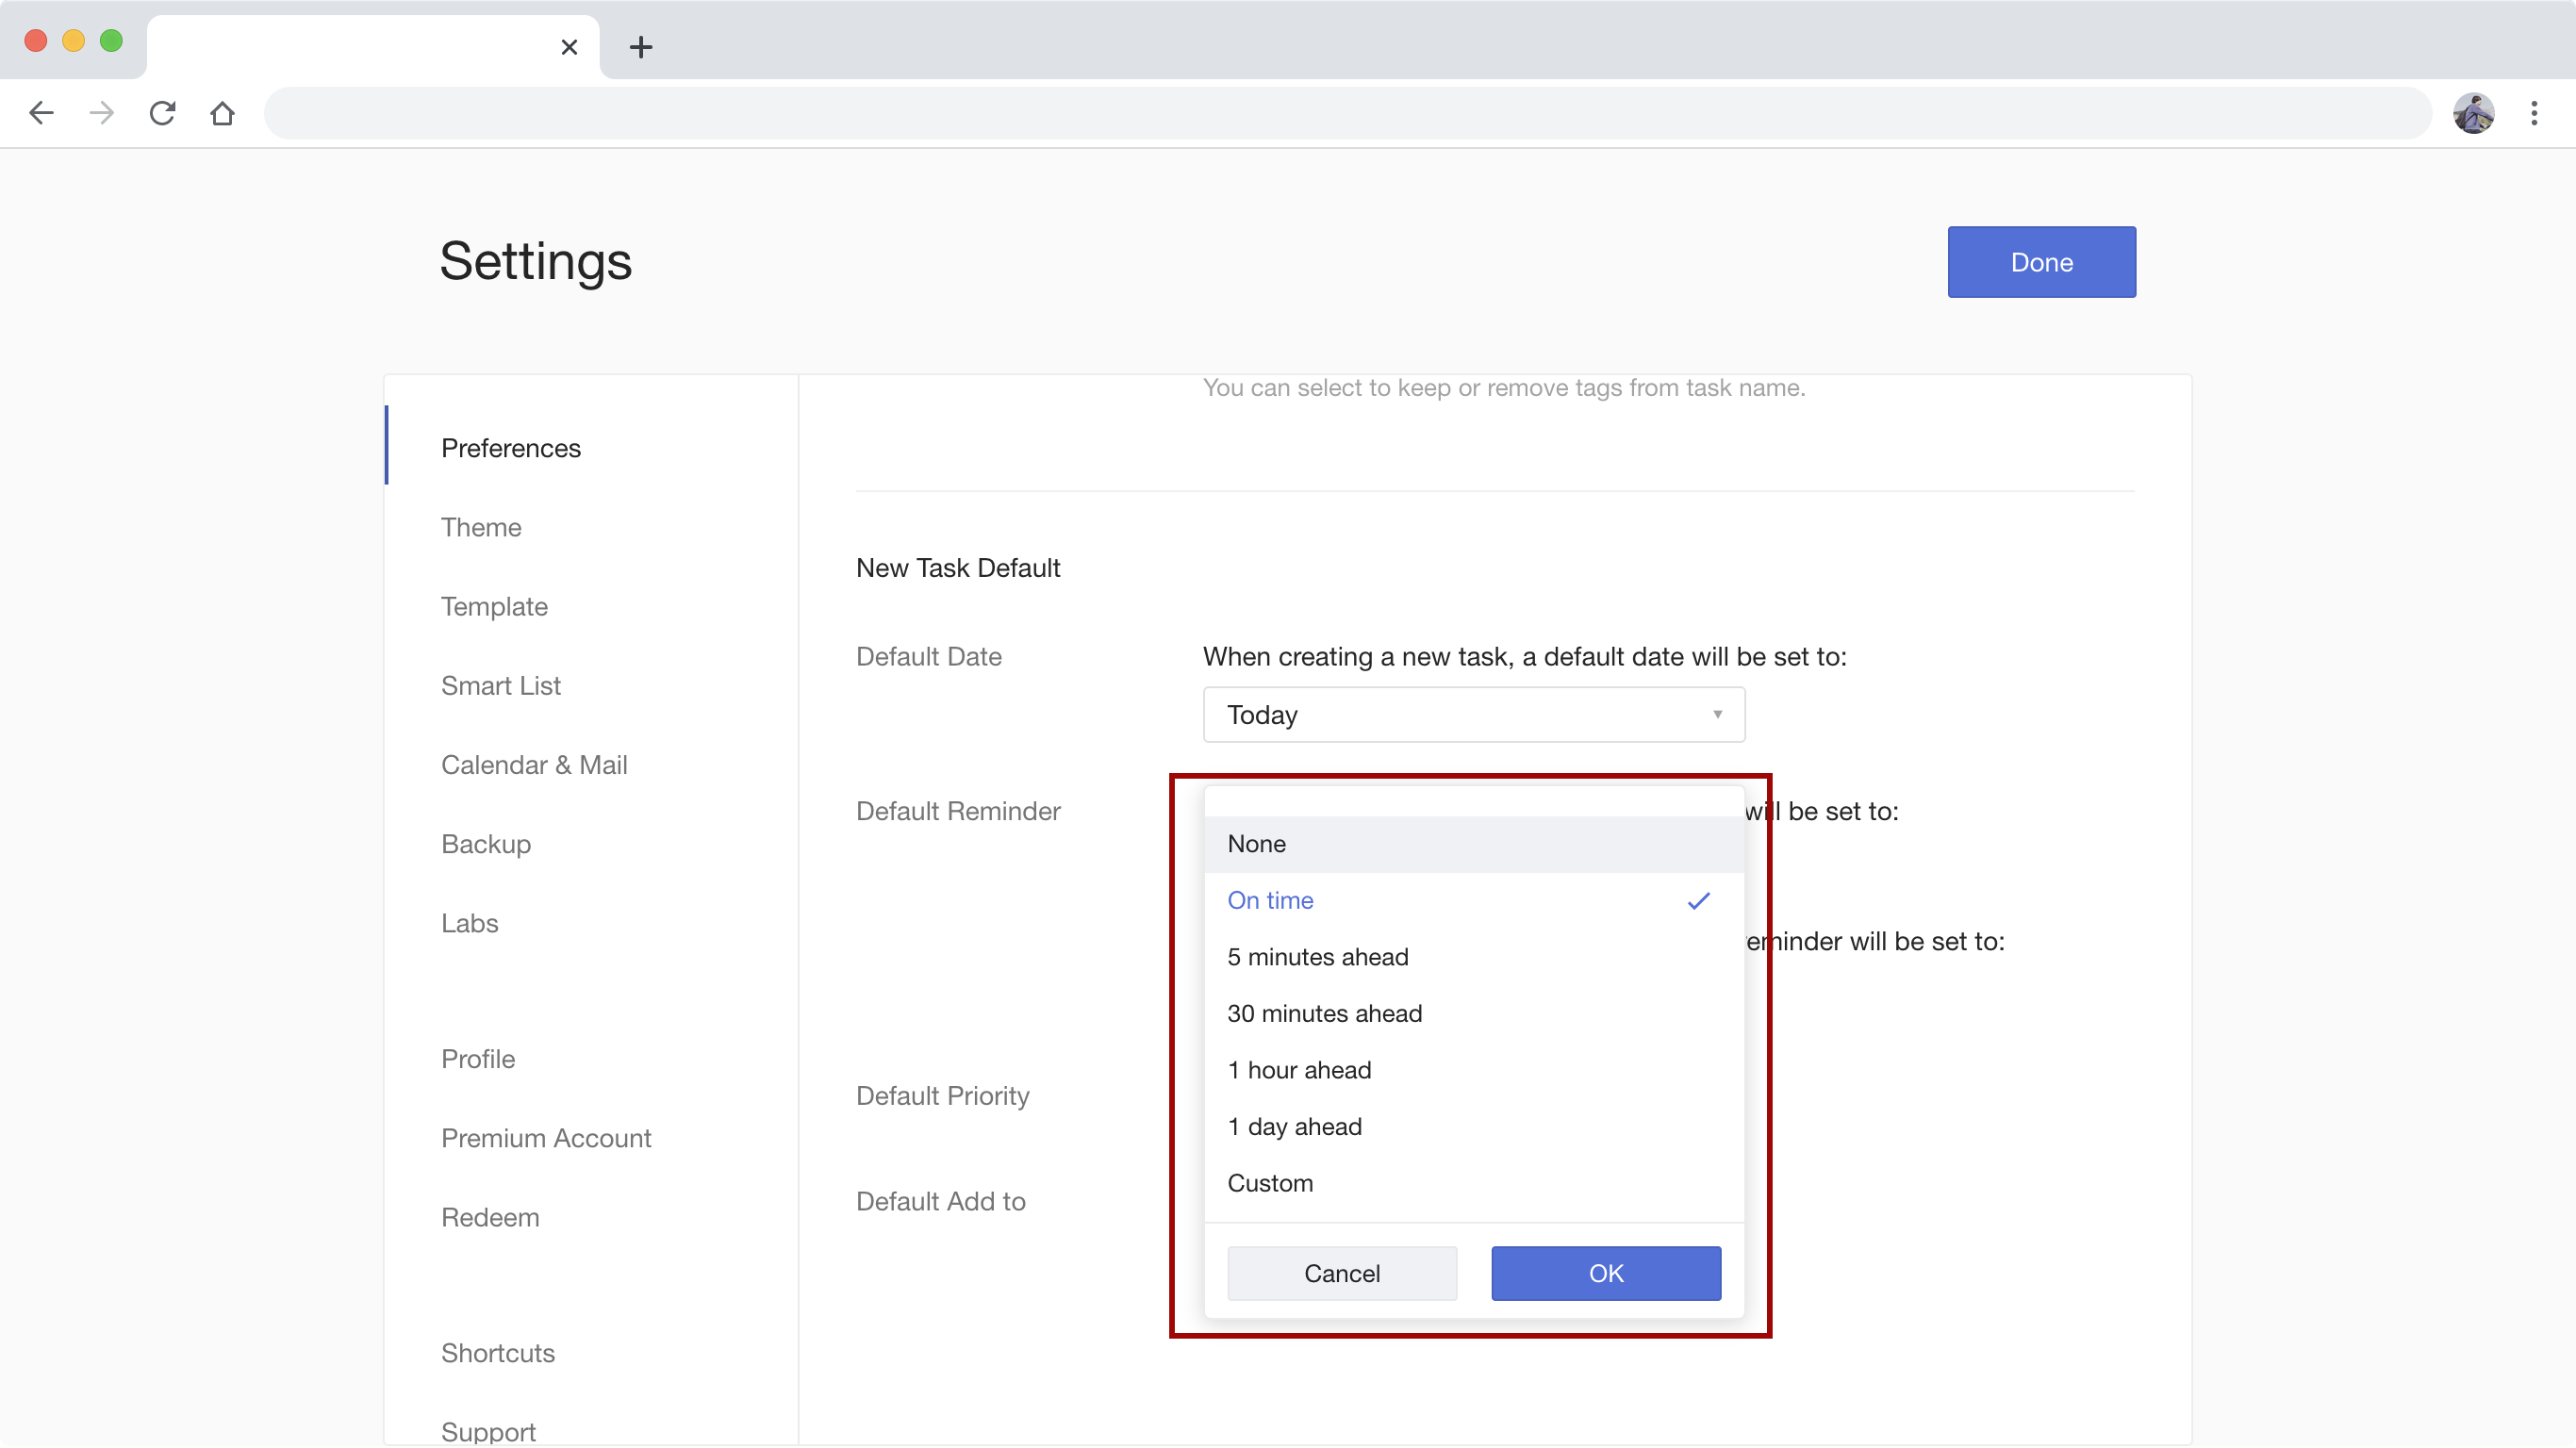The width and height of the screenshot is (2576, 1448).
Task: Click the Shortcuts sidebar icon
Action: click(x=497, y=1351)
